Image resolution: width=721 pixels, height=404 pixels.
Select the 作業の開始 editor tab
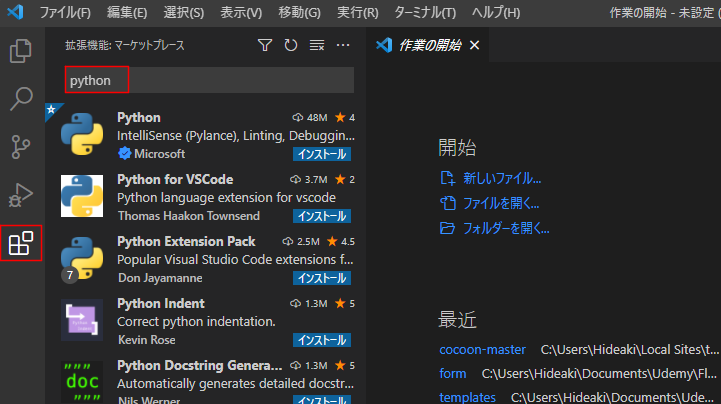tap(428, 45)
